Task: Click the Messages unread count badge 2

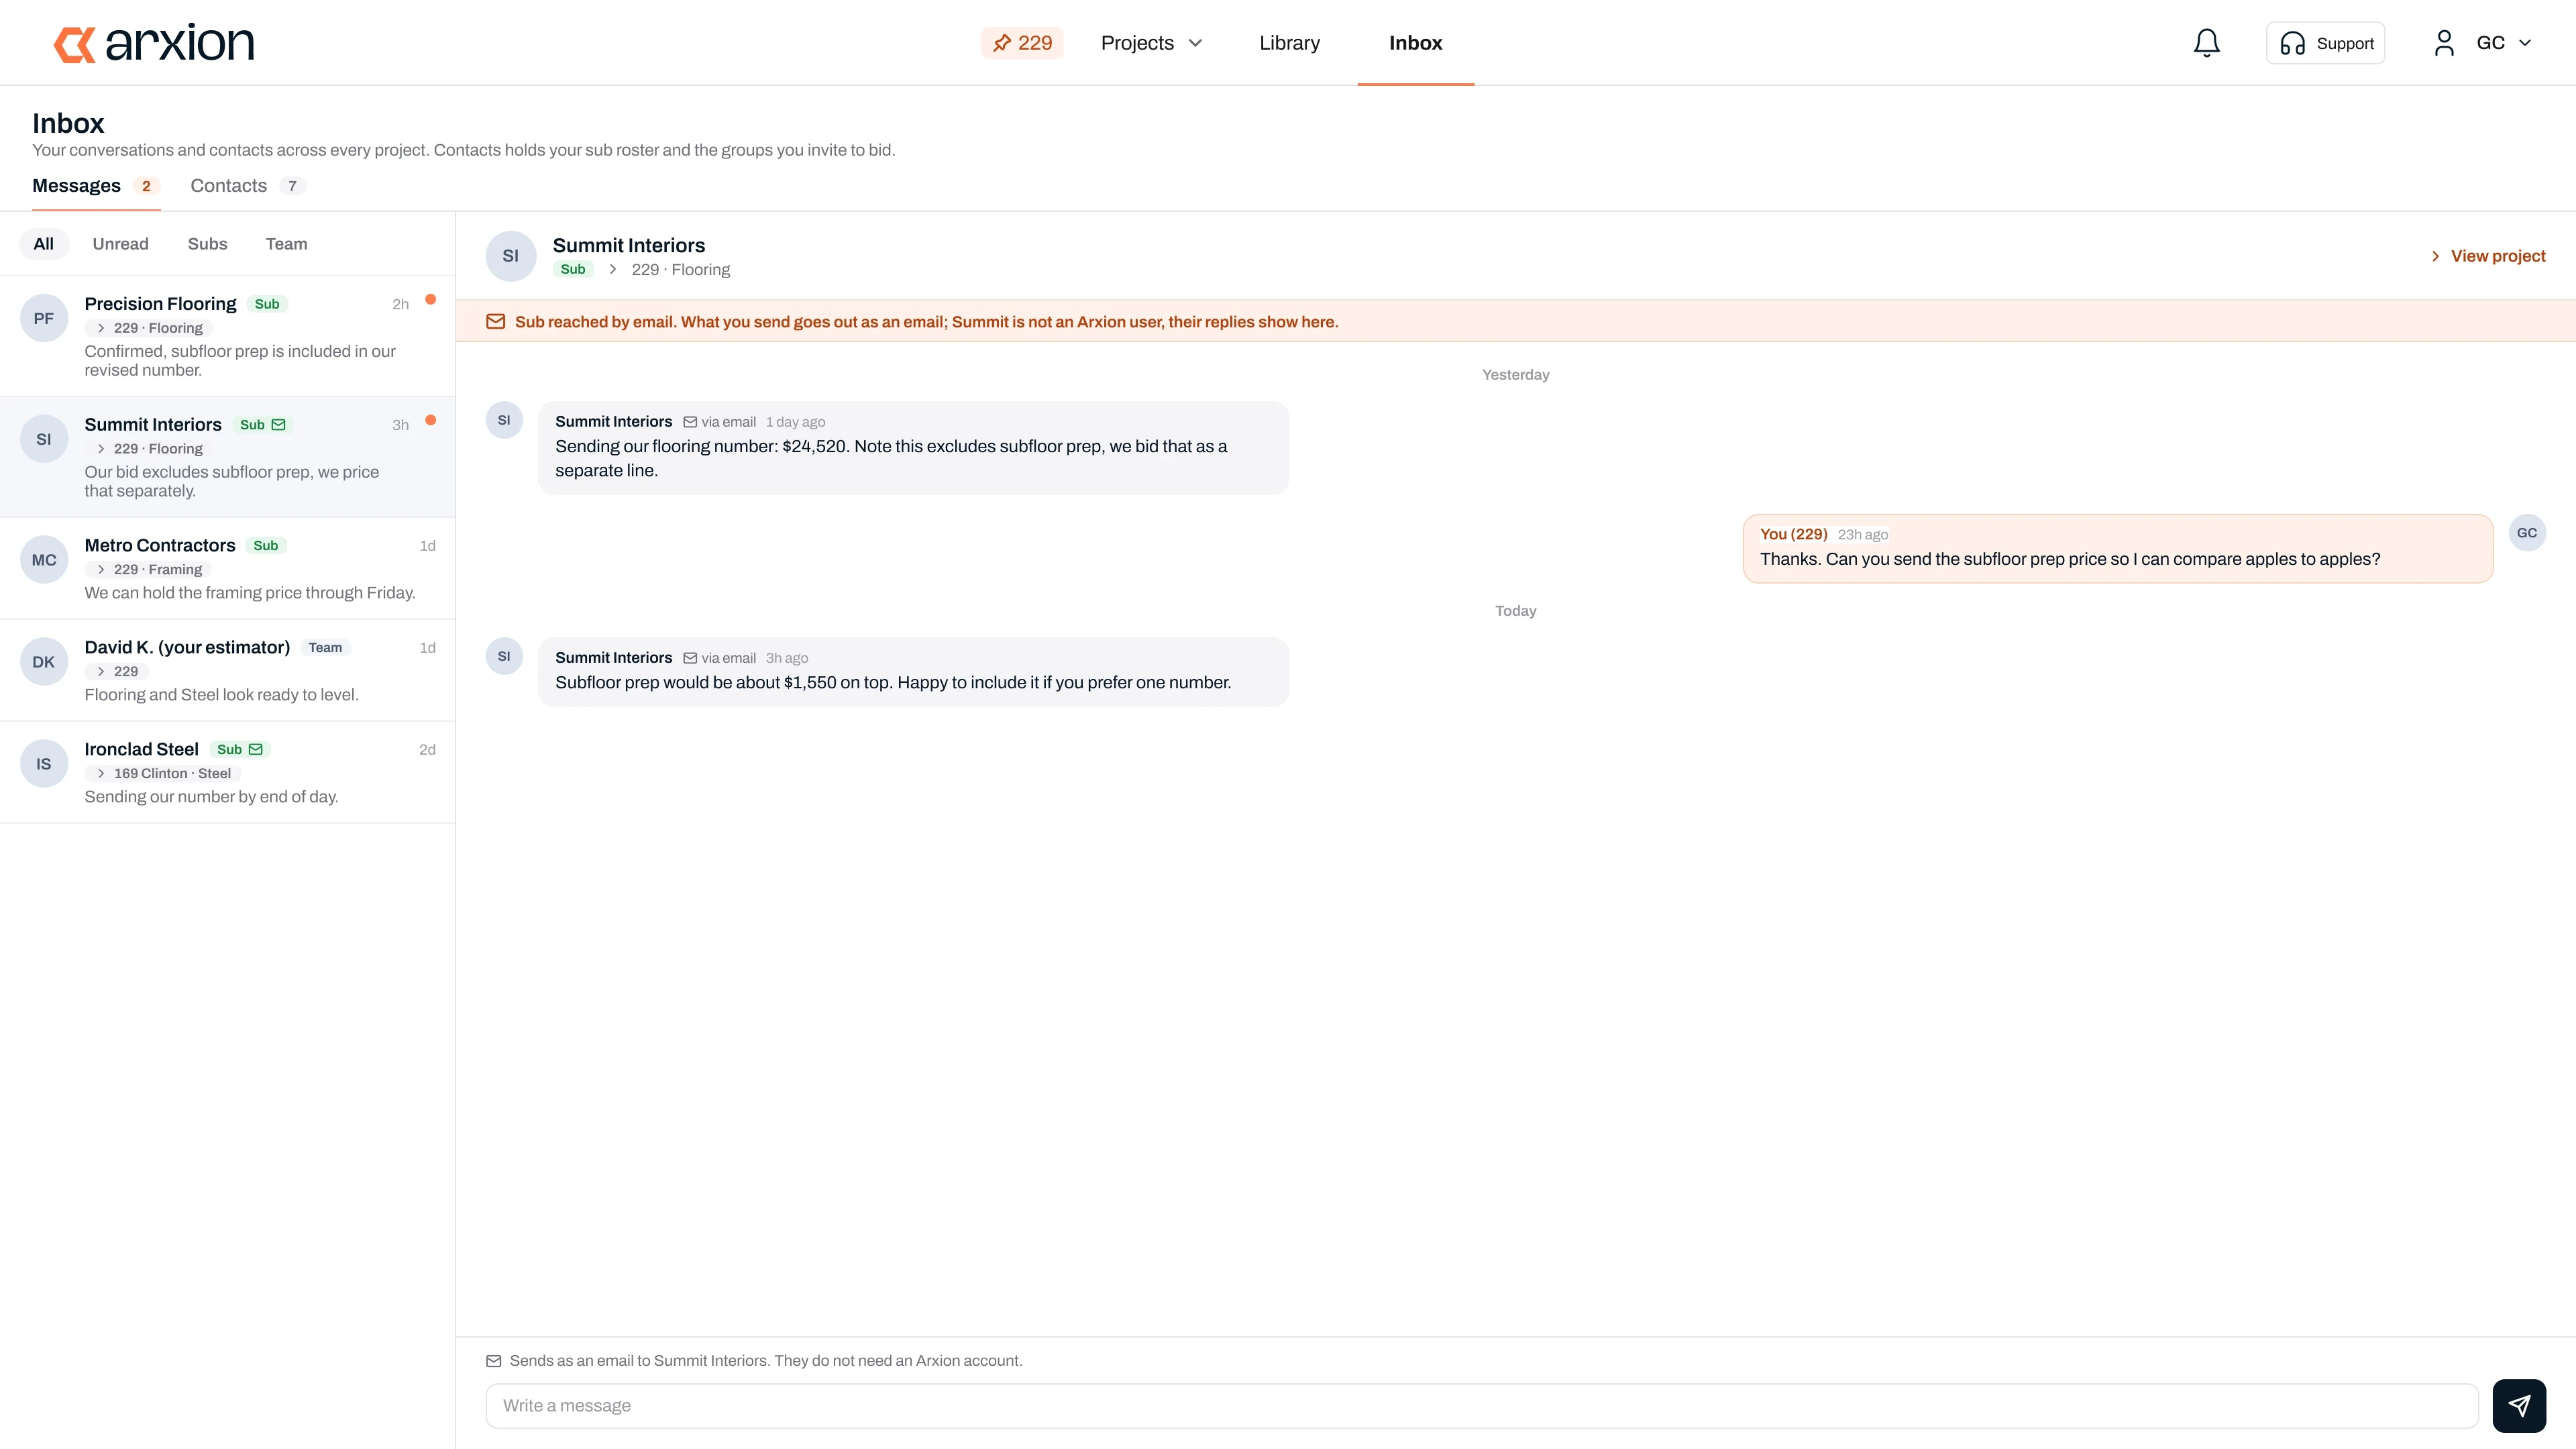Action: click(x=146, y=186)
